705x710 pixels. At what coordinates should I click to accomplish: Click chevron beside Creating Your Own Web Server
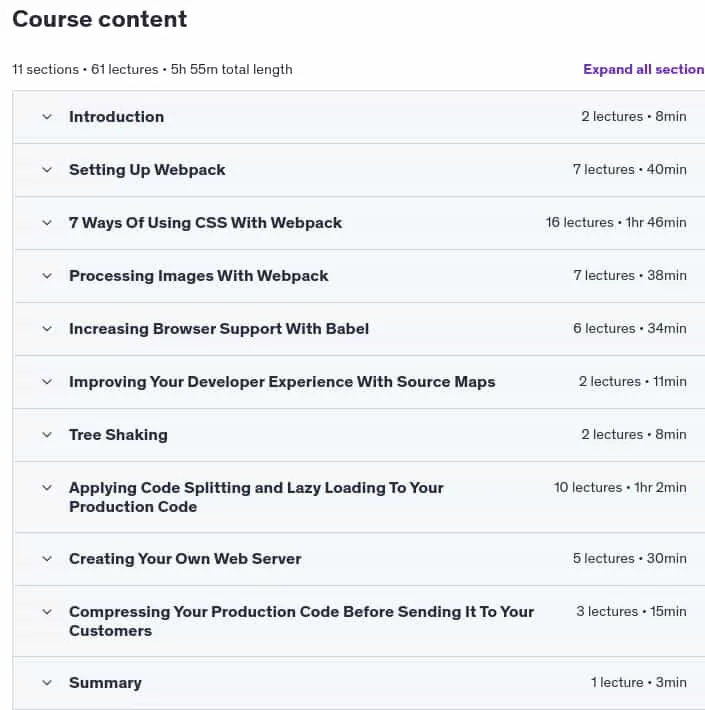click(x=47, y=559)
